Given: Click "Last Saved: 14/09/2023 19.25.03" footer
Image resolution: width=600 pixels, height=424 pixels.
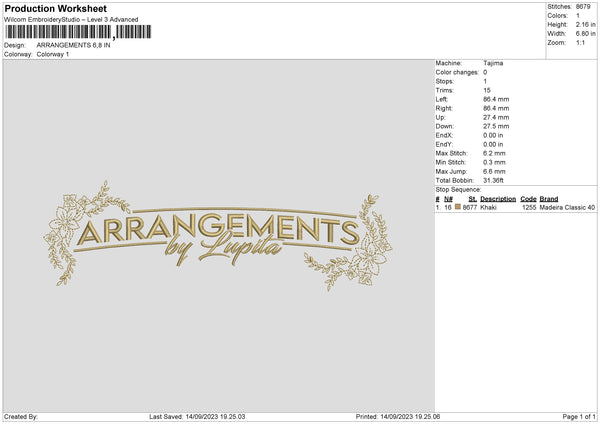Looking at the screenshot, I should point(197,417).
